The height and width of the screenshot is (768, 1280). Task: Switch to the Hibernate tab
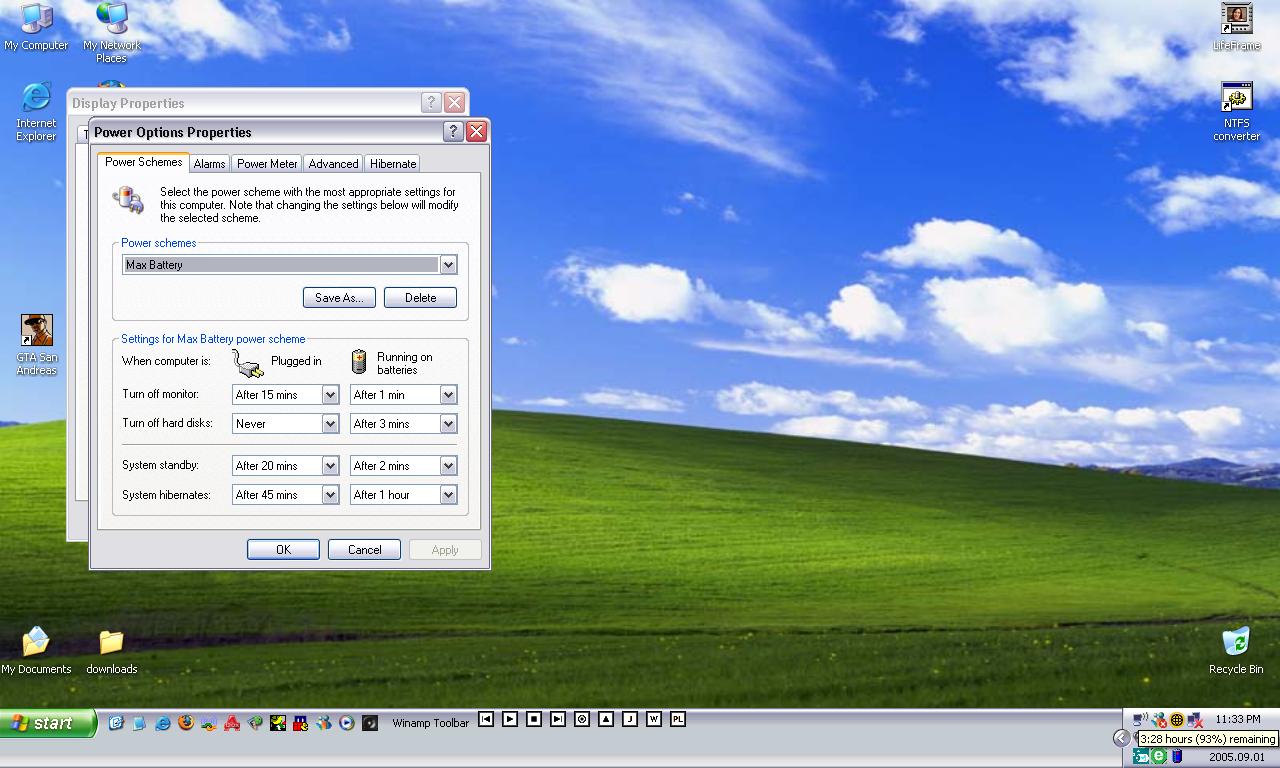point(393,163)
